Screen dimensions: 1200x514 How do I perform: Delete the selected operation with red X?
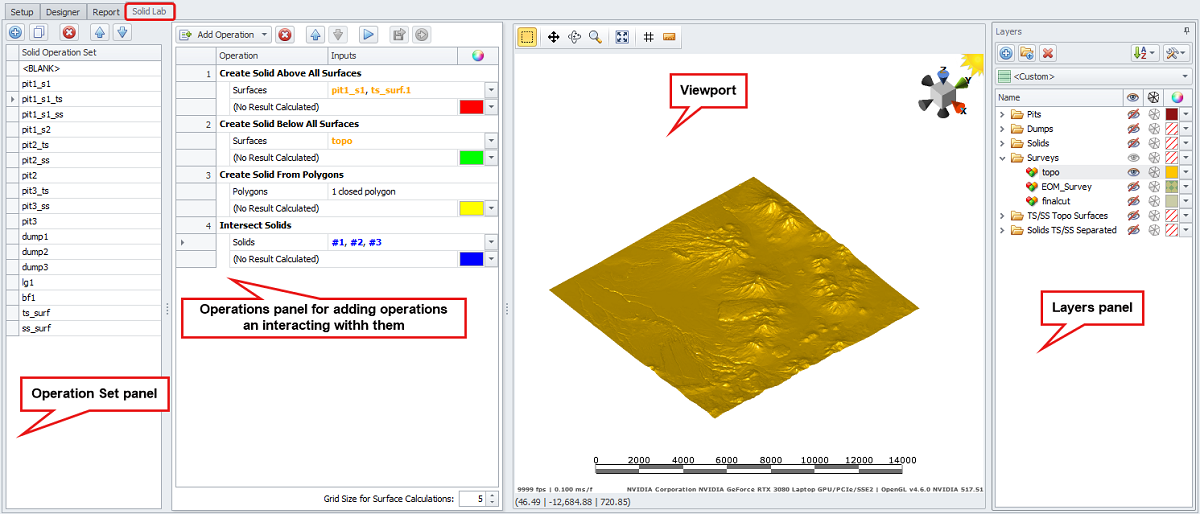coord(285,35)
